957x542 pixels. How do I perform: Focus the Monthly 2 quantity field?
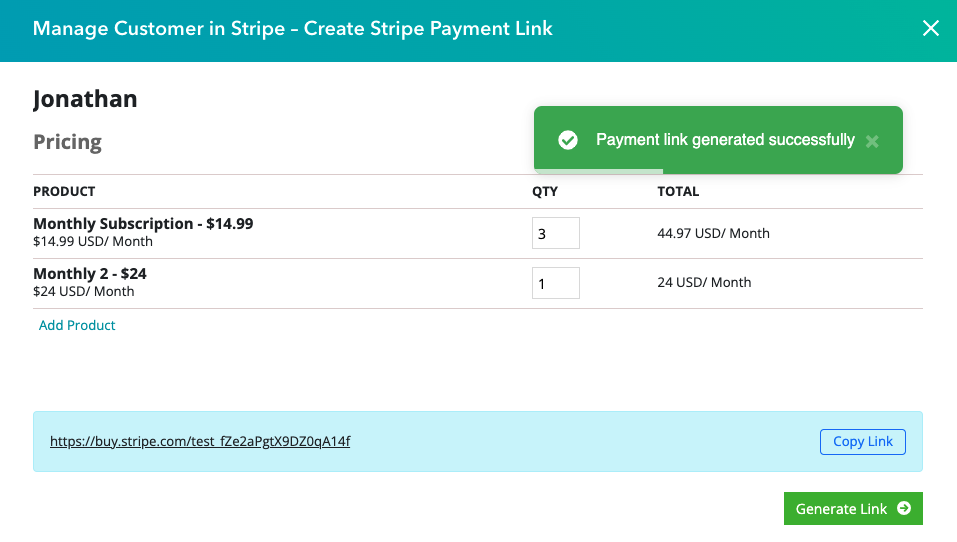[555, 283]
